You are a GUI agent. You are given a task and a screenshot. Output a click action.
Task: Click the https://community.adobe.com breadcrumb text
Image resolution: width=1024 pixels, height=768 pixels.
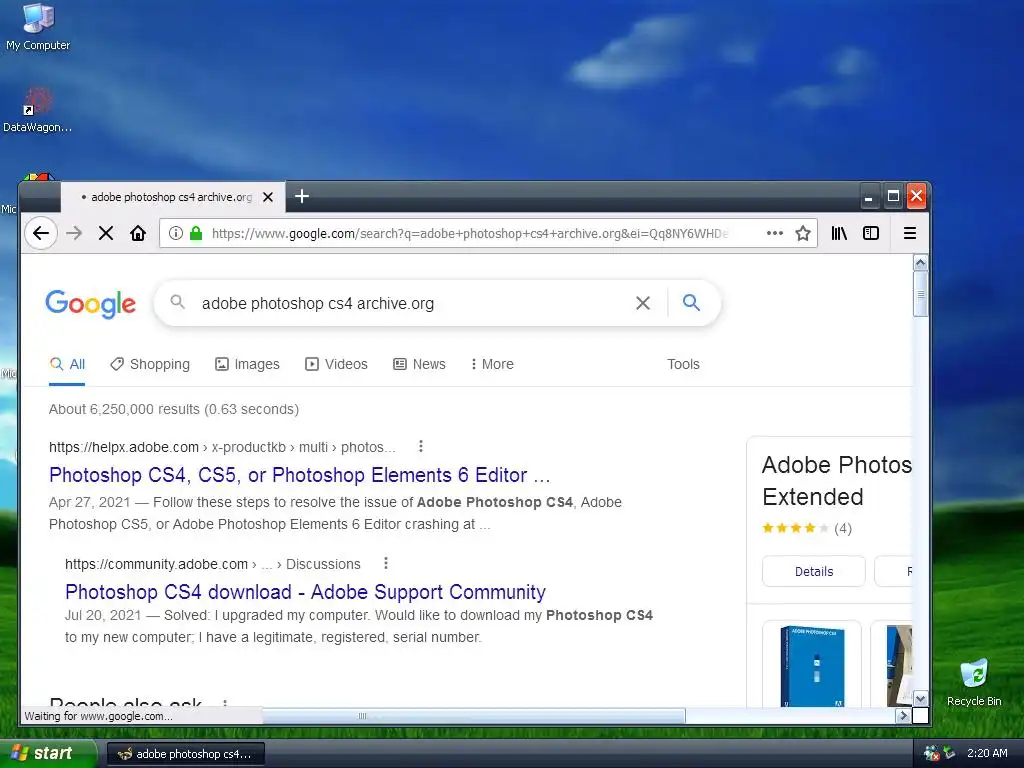[x=156, y=564]
